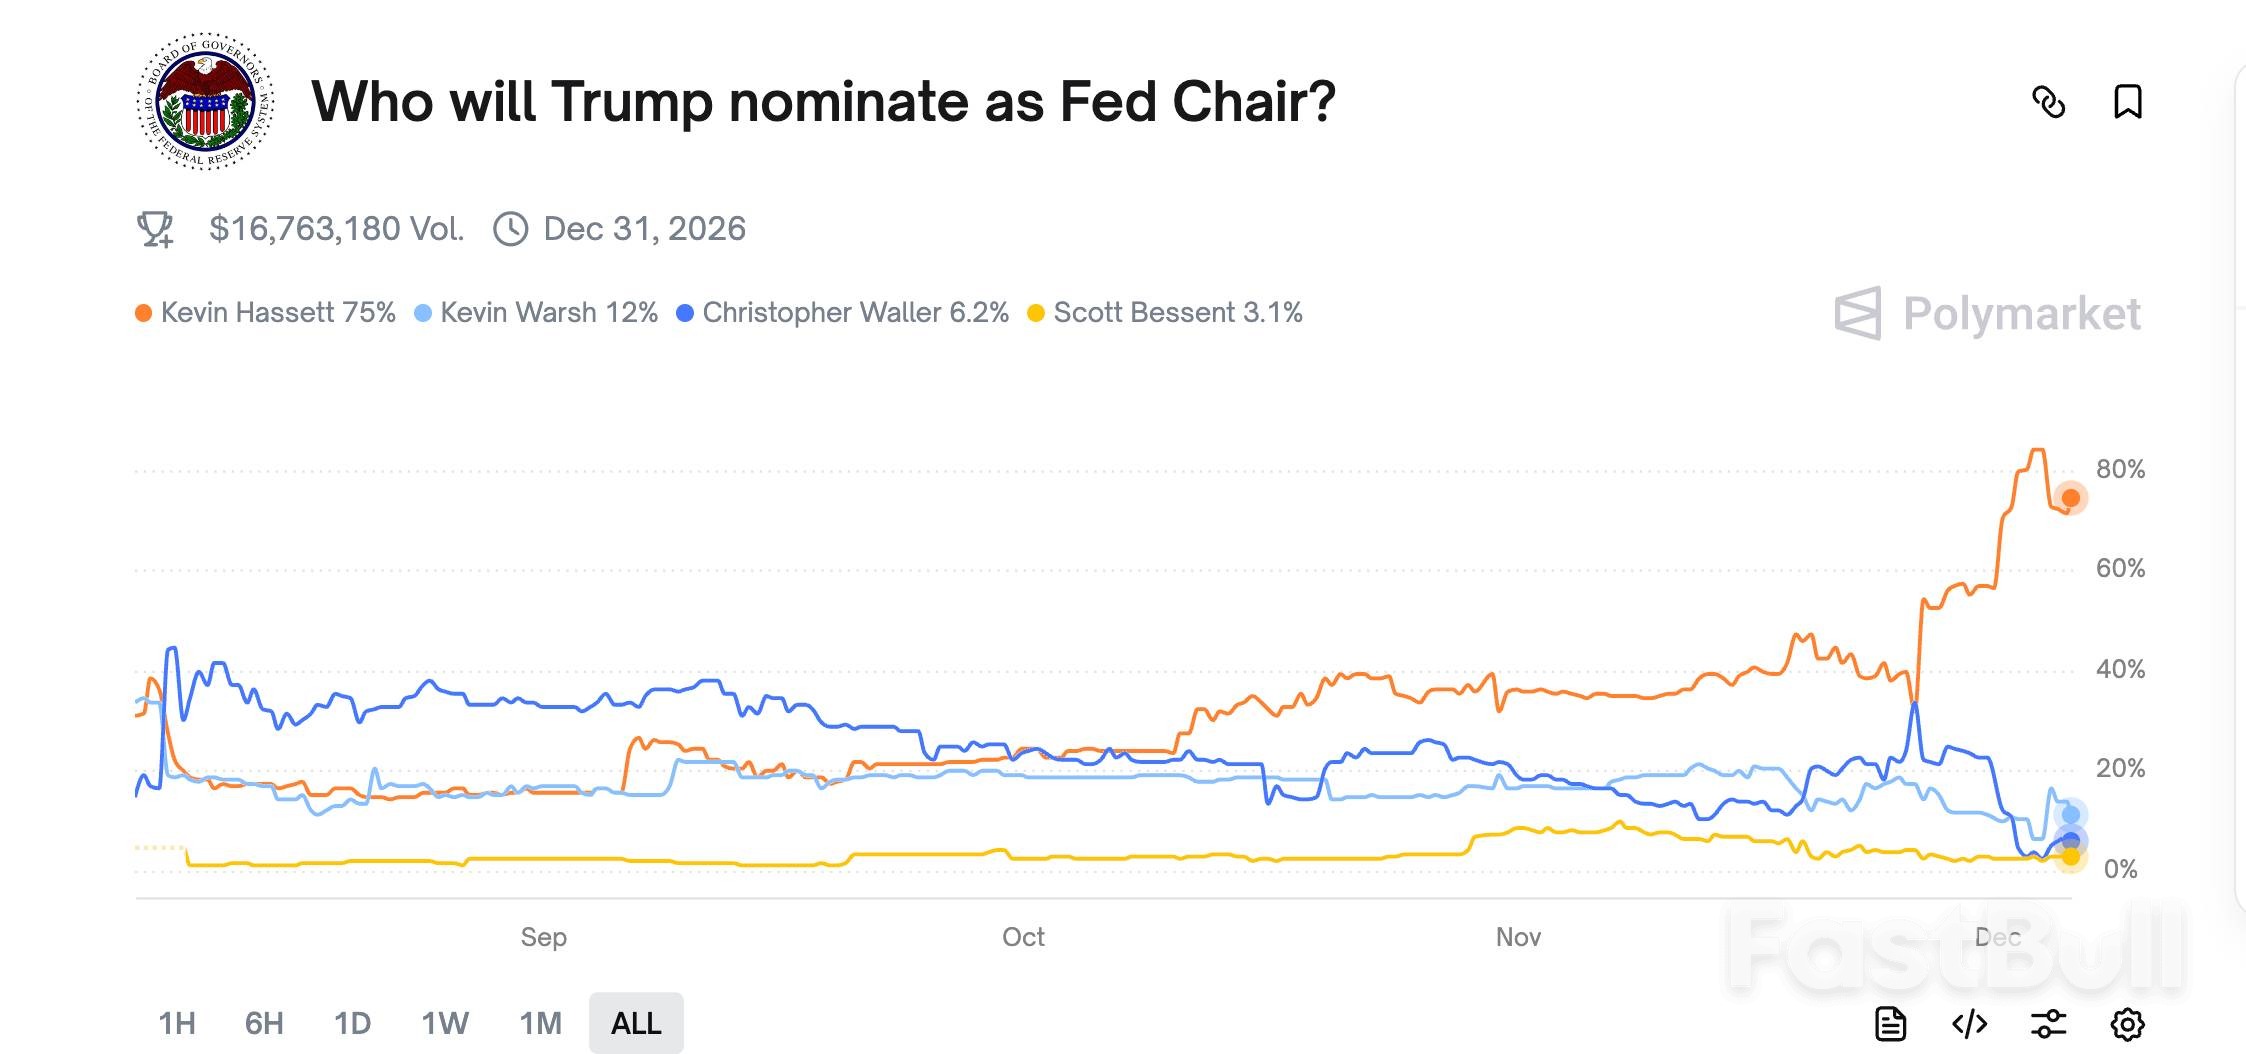Click the Federal Reserve seal logo
Screen dimensions: 2246x1054
[x=206, y=101]
